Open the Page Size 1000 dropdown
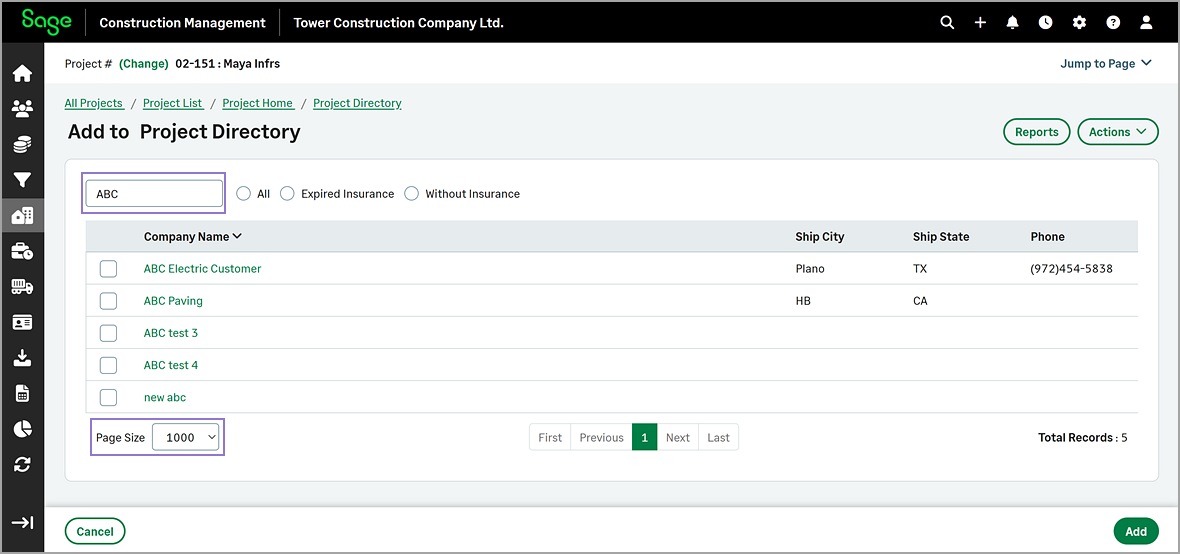The image size is (1180, 554). tap(186, 437)
